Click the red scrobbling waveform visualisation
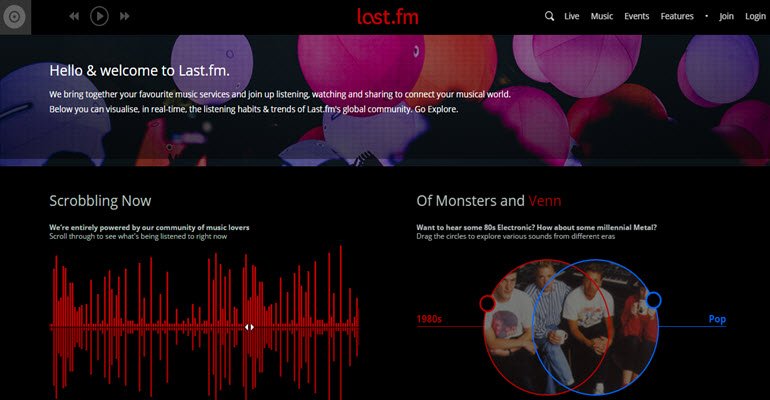Screen dimensions: 770x400 click(x=204, y=324)
